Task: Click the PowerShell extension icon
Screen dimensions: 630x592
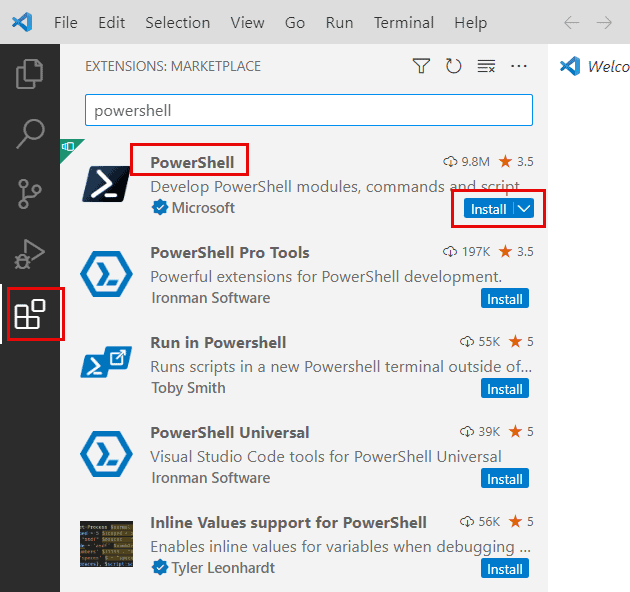Action: click(x=106, y=184)
